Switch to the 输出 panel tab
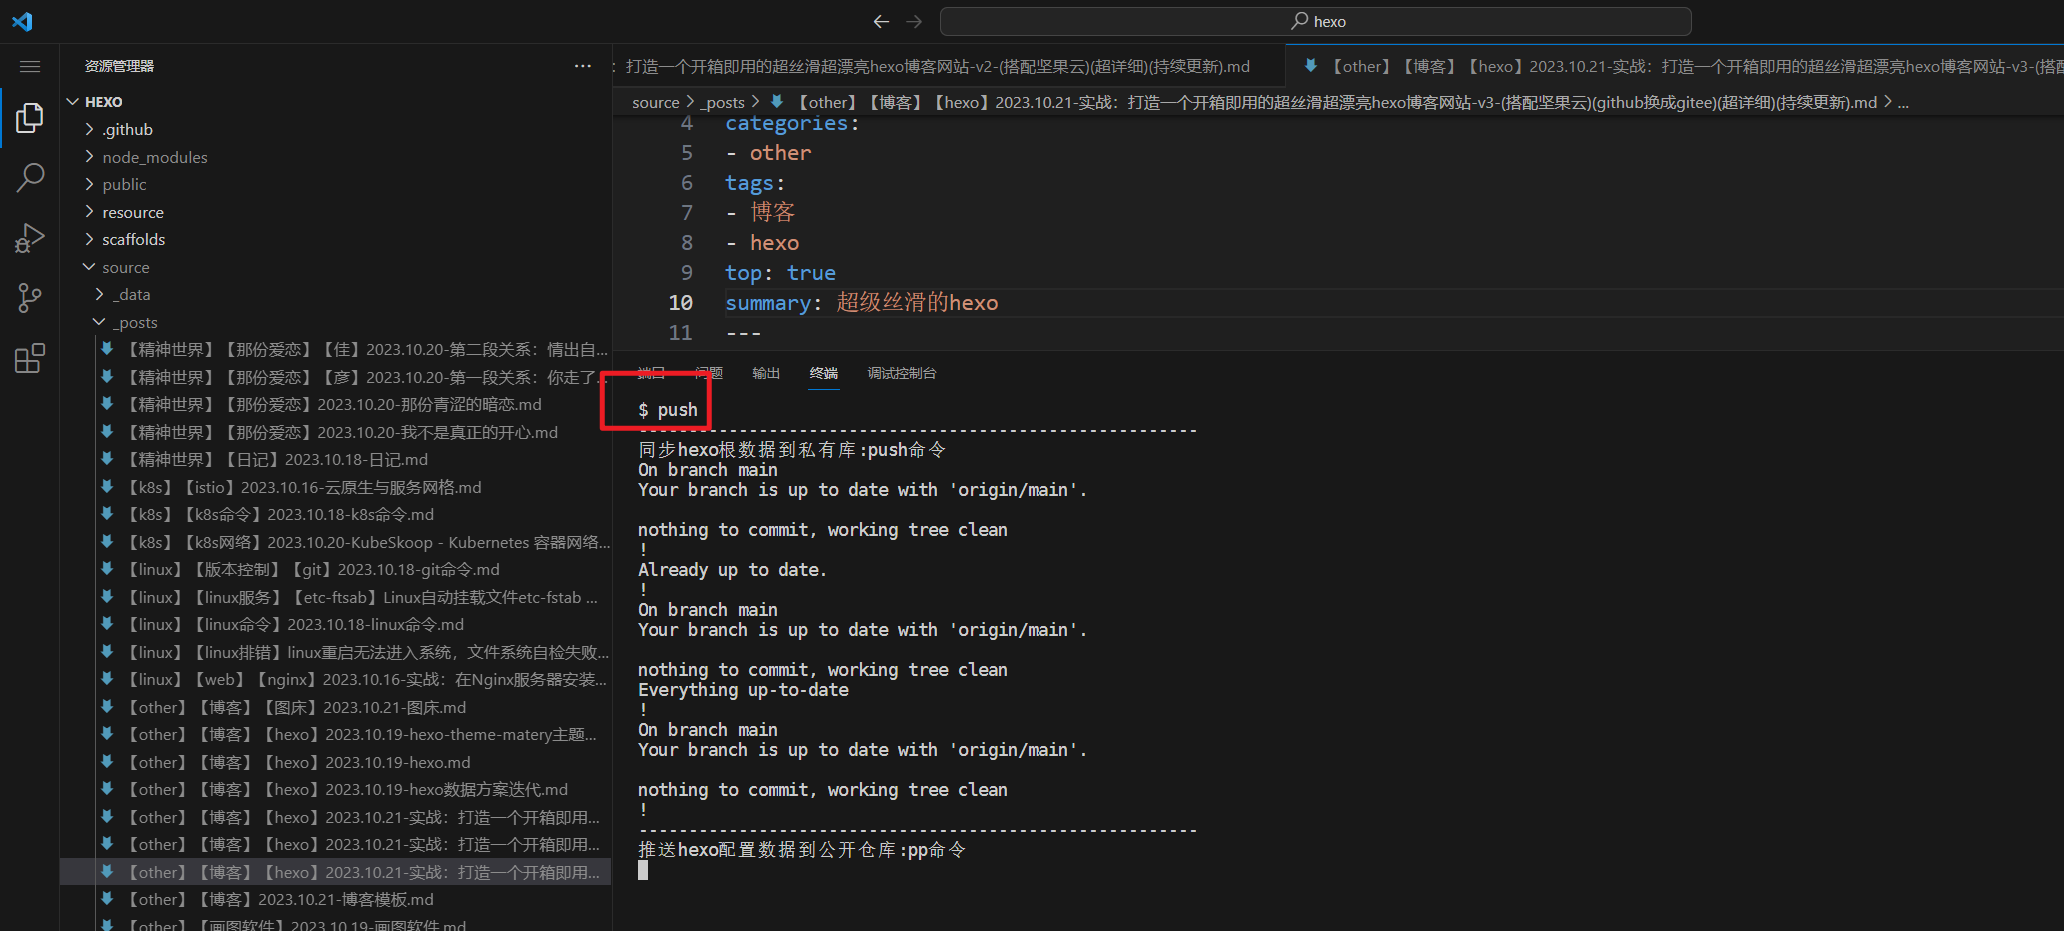Viewport: 2064px width, 931px height. tap(766, 373)
